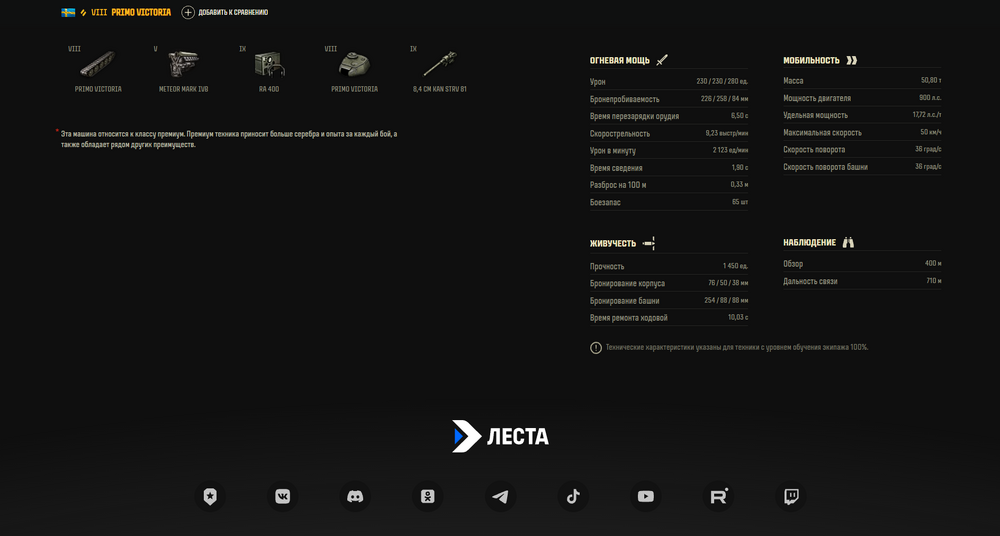1000x536 pixels.
Task: Click the Боезапас row label
Action: (605, 202)
